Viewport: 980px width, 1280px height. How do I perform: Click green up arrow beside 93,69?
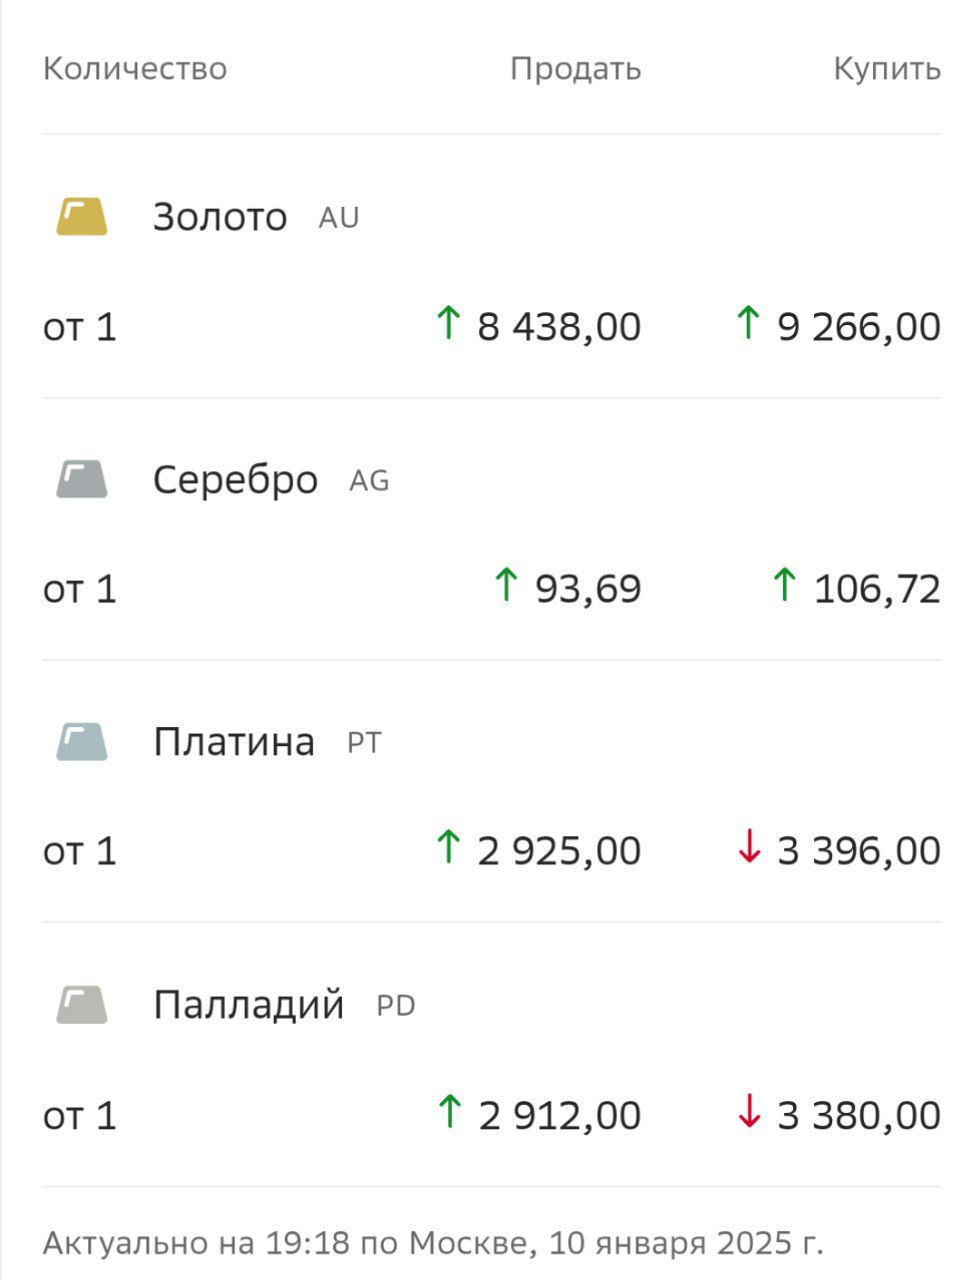point(507,585)
